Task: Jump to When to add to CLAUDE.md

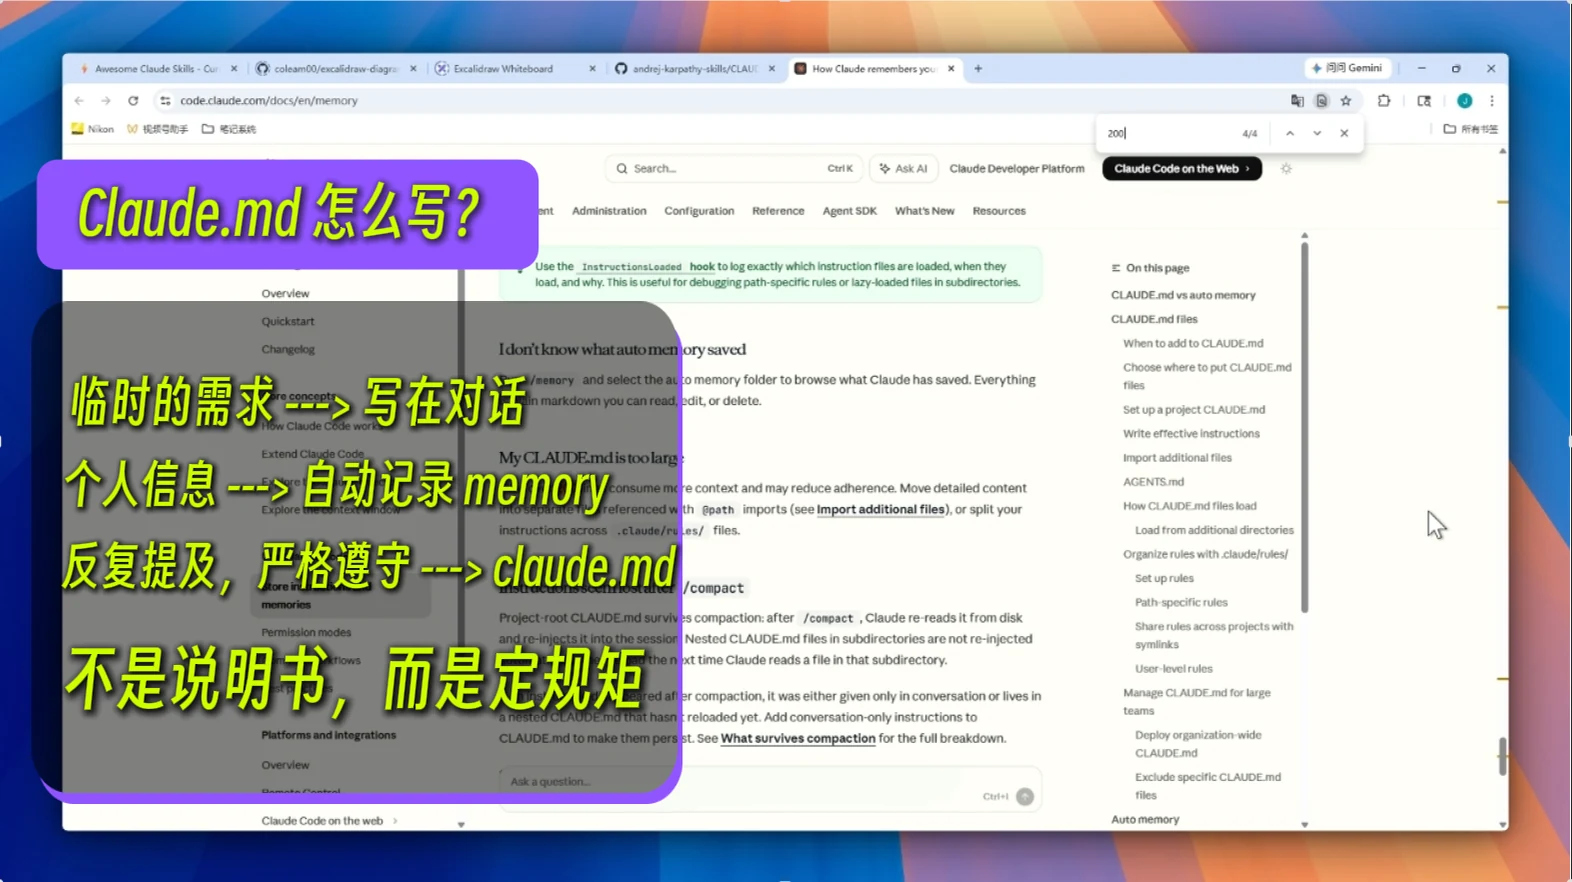Action: click(x=1193, y=343)
